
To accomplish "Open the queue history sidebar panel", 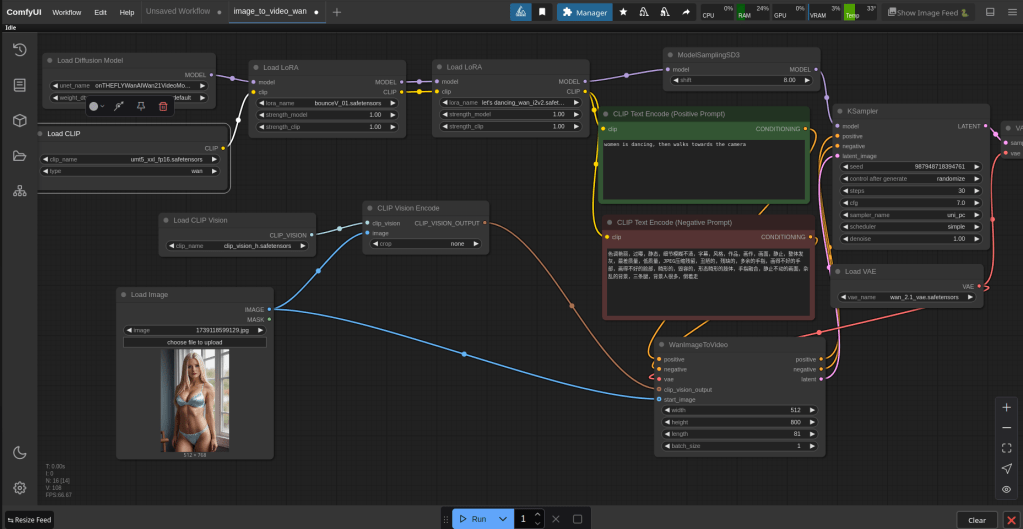I will (x=19, y=50).
